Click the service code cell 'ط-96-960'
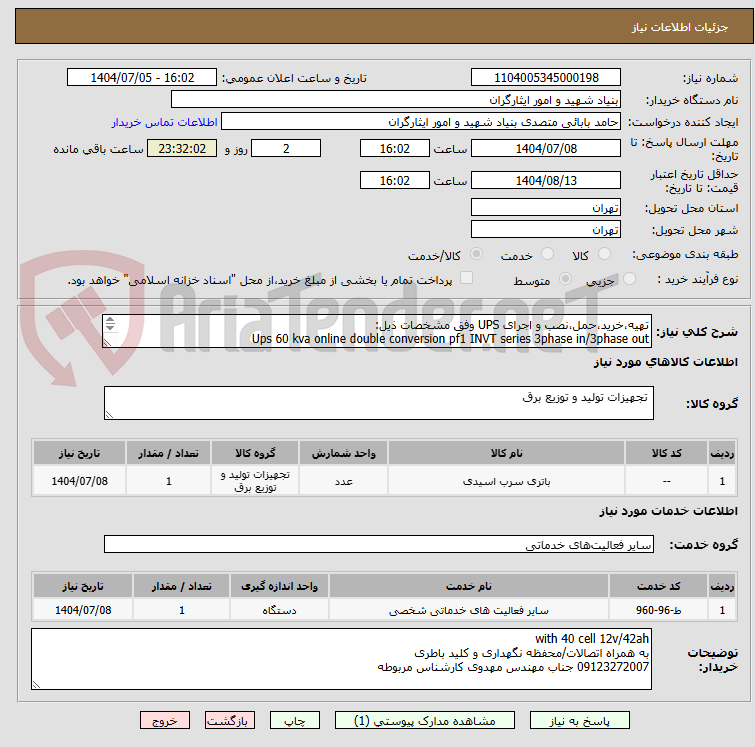This screenshot has width=755, height=747. (658, 610)
